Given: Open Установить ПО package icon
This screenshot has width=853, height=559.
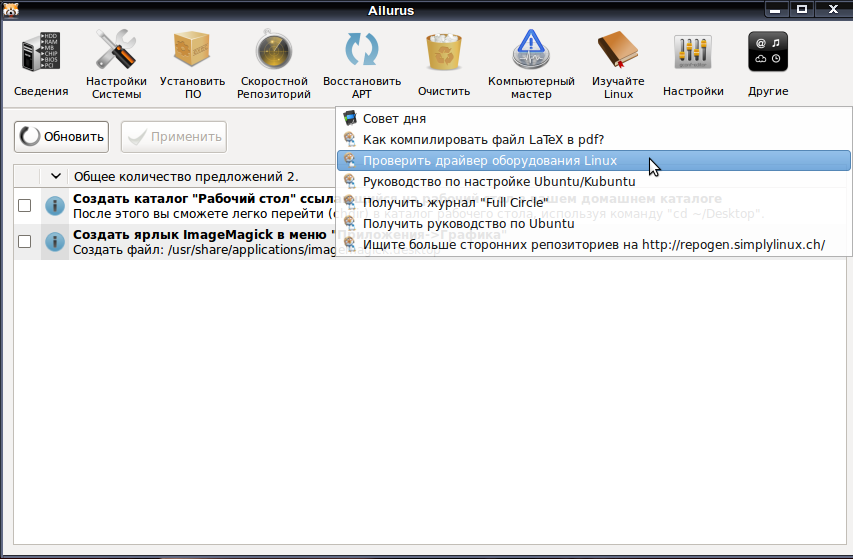Looking at the screenshot, I should [192, 50].
